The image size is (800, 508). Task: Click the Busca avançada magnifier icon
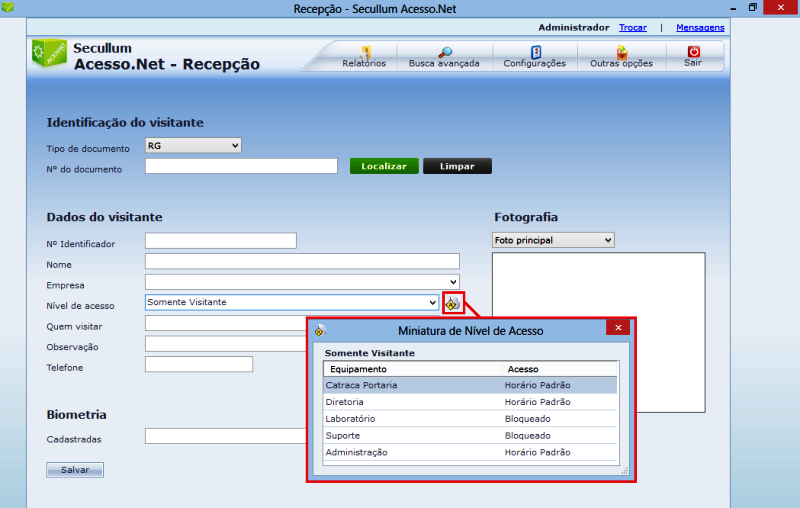445,52
